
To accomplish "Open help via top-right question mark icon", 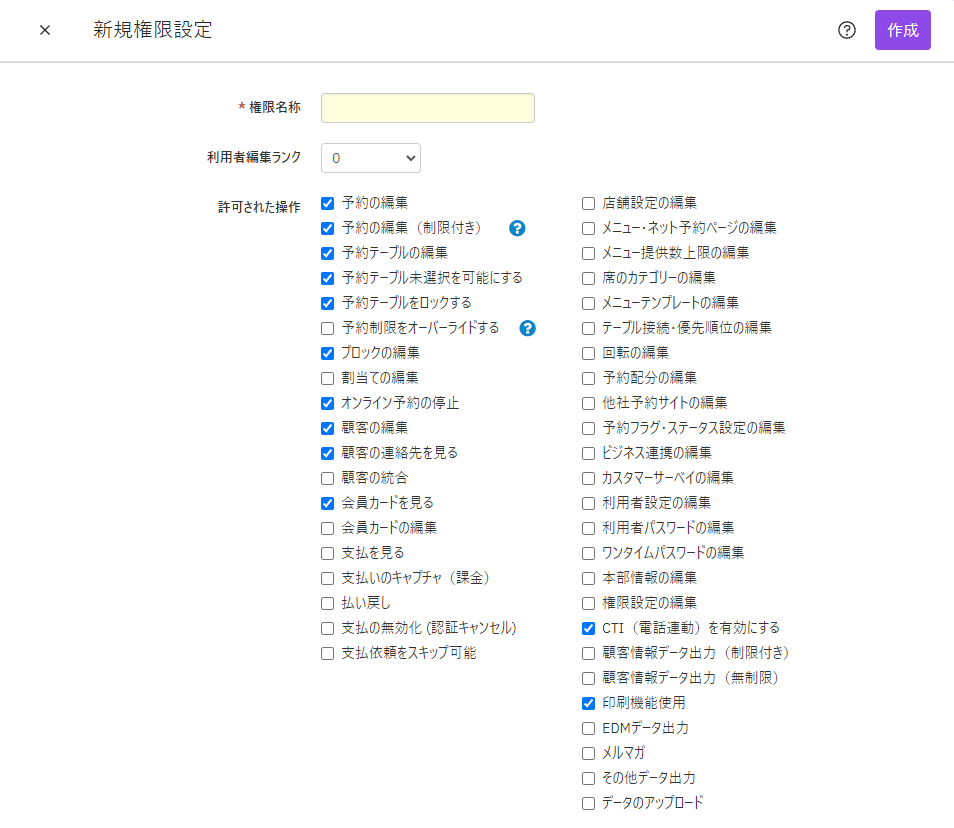I will coord(847,30).
